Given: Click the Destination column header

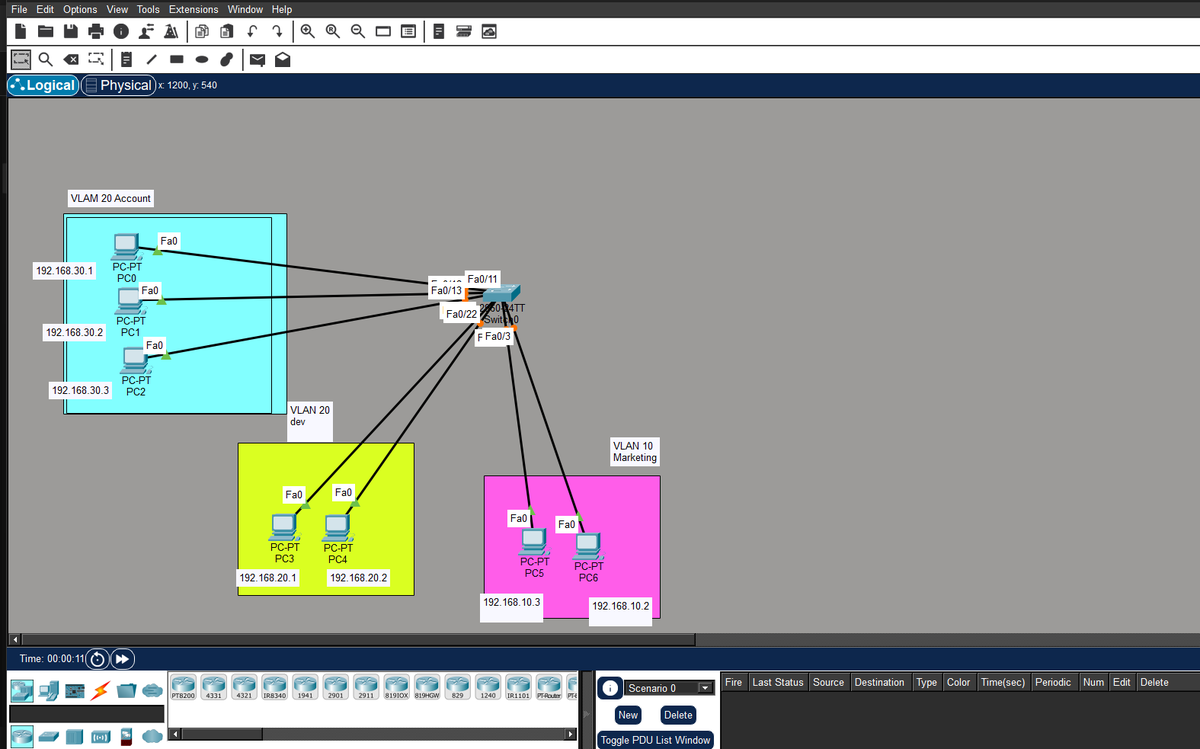Looking at the screenshot, I should pos(879,682).
